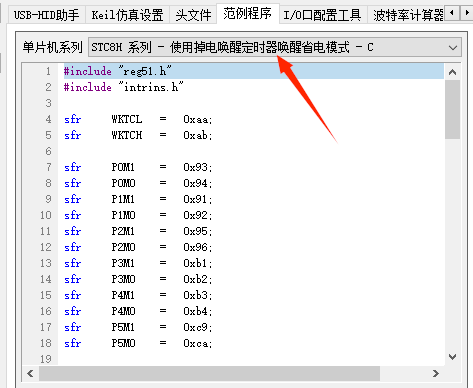Click the P3M1 = 0xb1 line
473x388 pixels.
tap(138, 263)
